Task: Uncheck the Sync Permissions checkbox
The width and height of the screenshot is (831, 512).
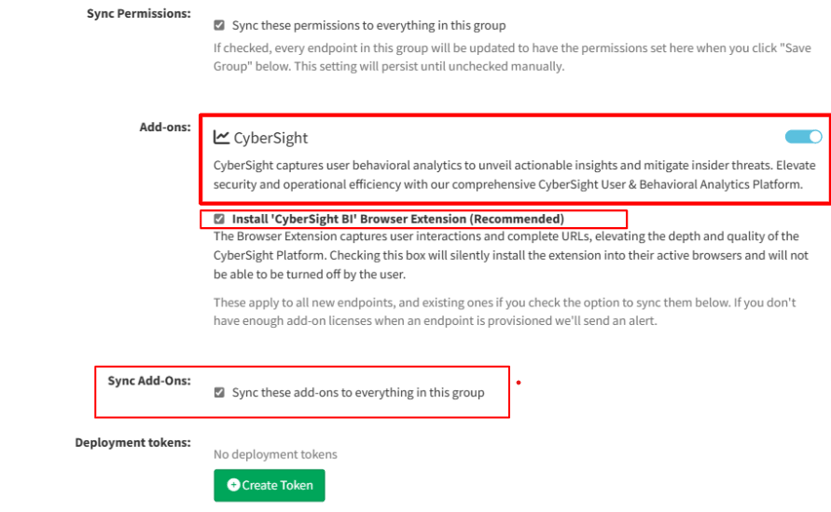Action: [x=219, y=25]
